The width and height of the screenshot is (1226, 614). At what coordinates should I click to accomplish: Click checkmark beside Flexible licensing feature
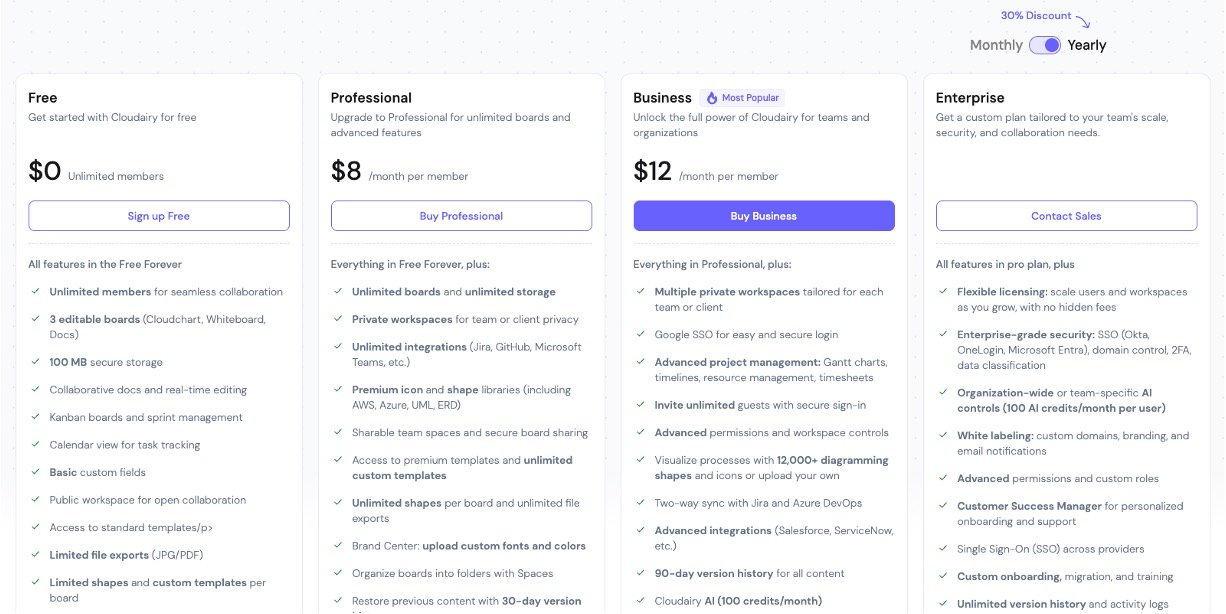(943, 292)
